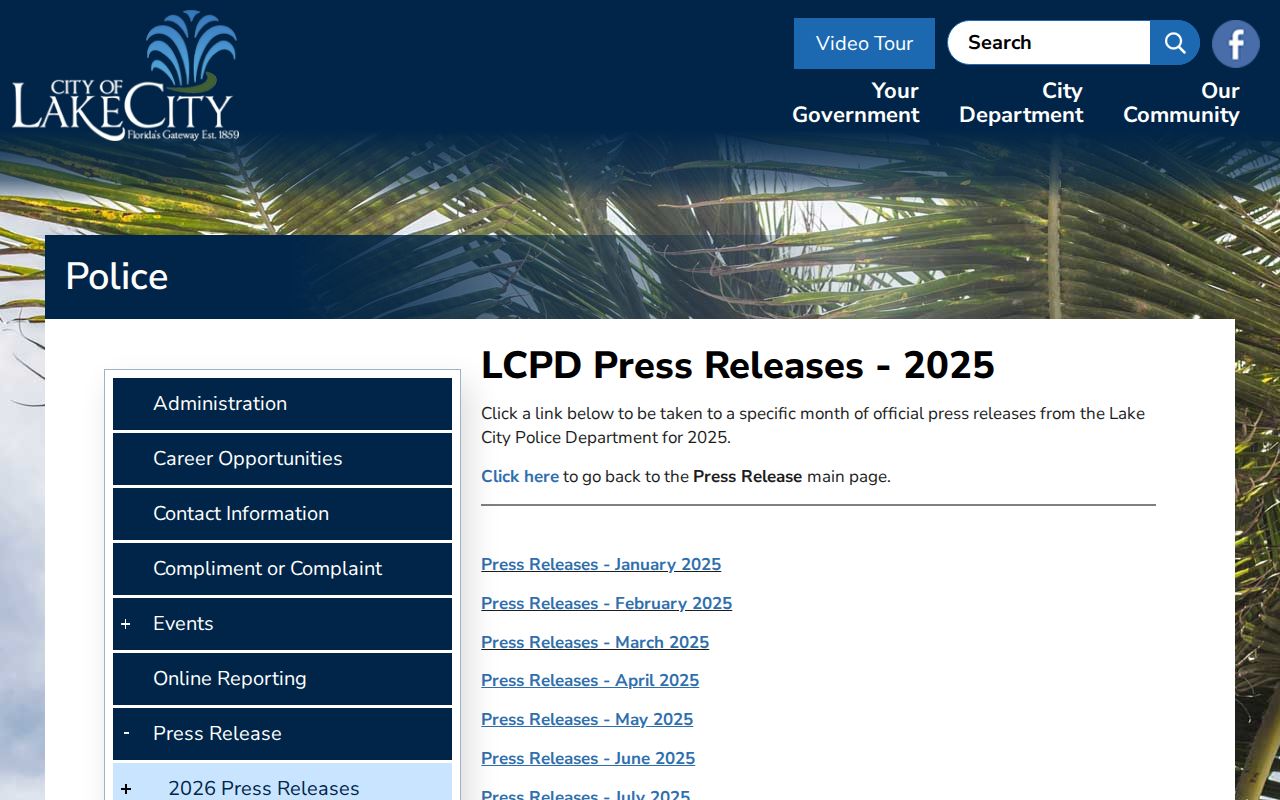
Task: Open Online Reporting sidebar item
Action: pos(282,679)
